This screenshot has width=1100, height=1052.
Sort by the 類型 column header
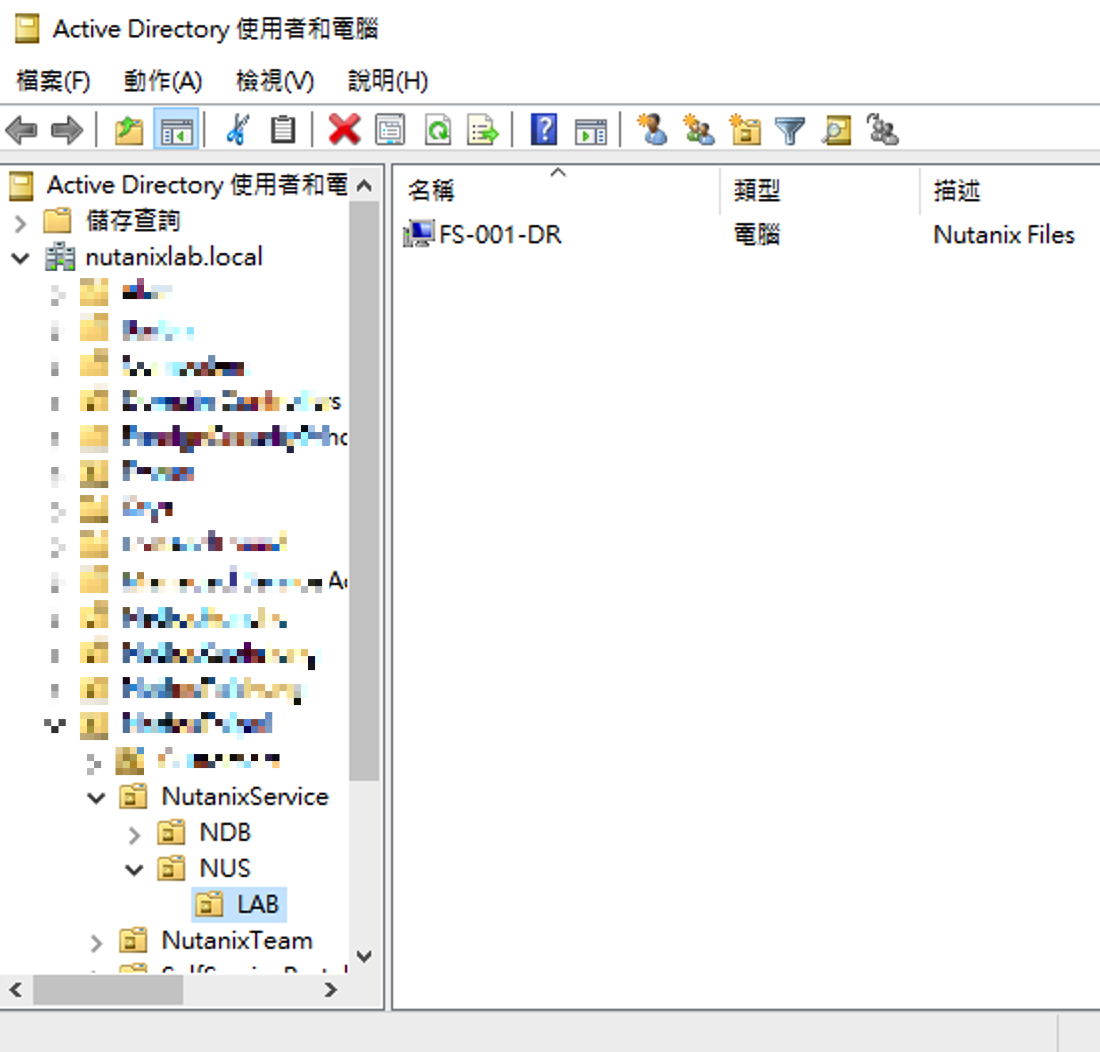(819, 190)
